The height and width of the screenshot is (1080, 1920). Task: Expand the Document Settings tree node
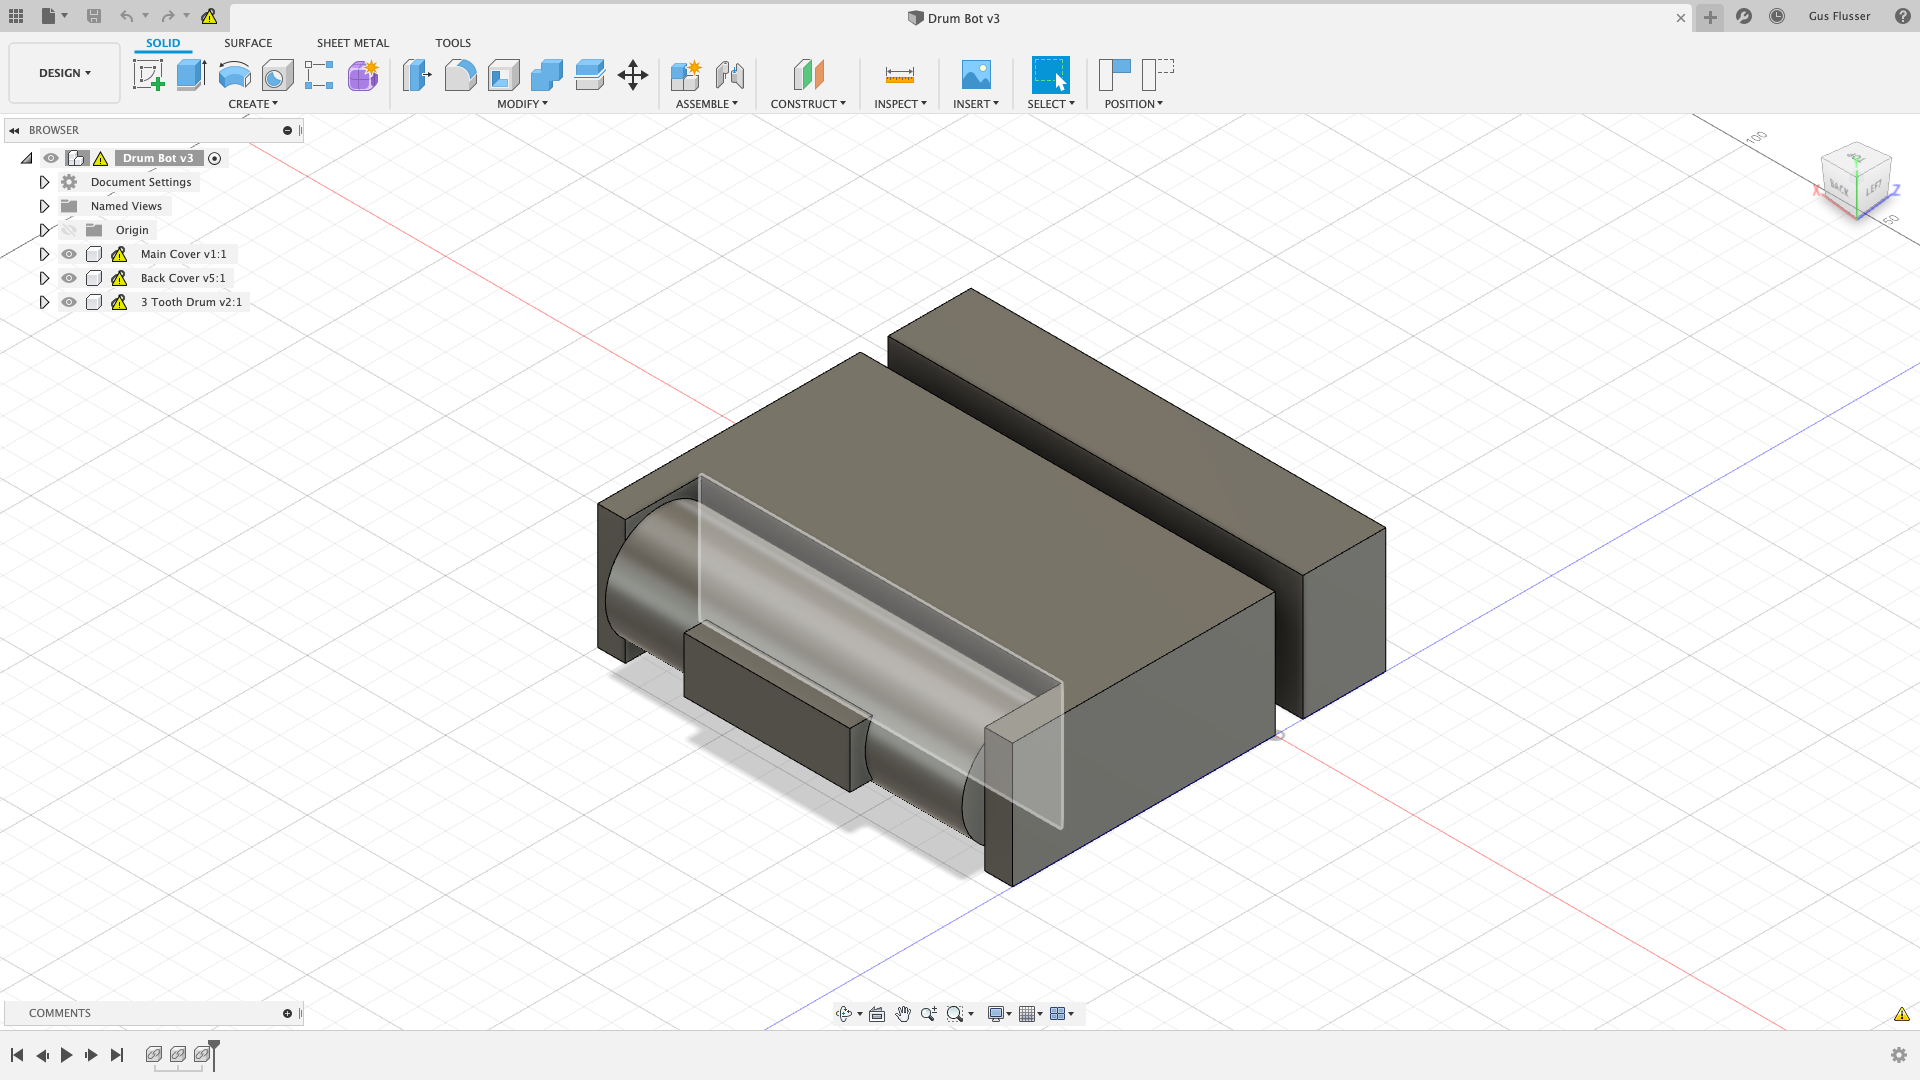click(44, 182)
